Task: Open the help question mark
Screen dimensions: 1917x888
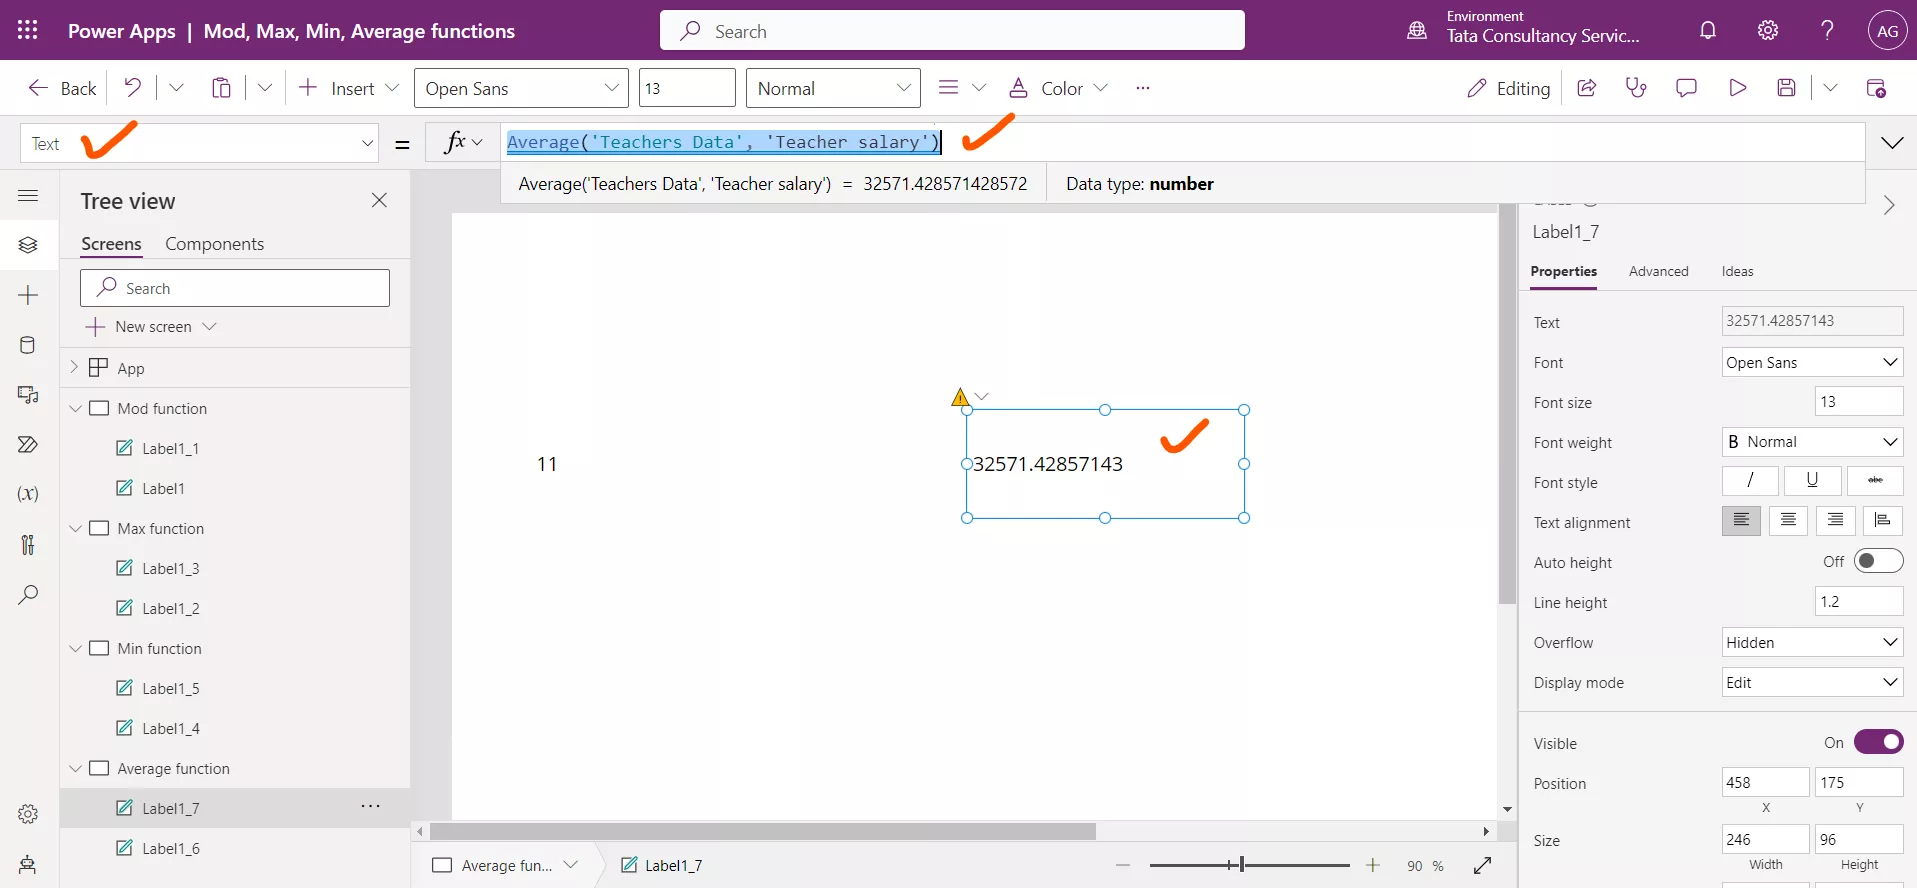Action: [x=1827, y=30]
